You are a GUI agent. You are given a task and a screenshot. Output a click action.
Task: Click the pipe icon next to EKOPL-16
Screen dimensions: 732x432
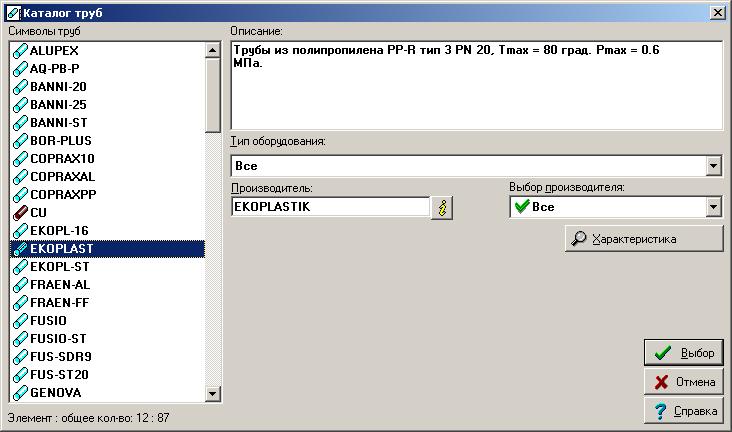[20, 230]
